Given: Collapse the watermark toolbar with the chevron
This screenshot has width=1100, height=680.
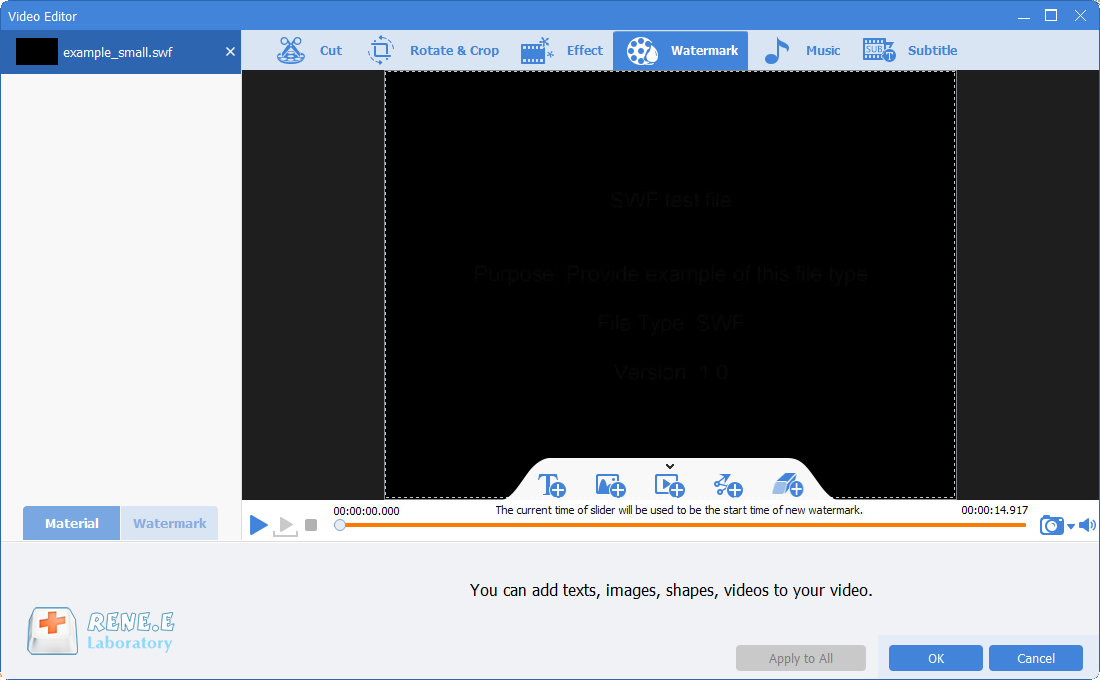Looking at the screenshot, I should (x=670, y=466).
